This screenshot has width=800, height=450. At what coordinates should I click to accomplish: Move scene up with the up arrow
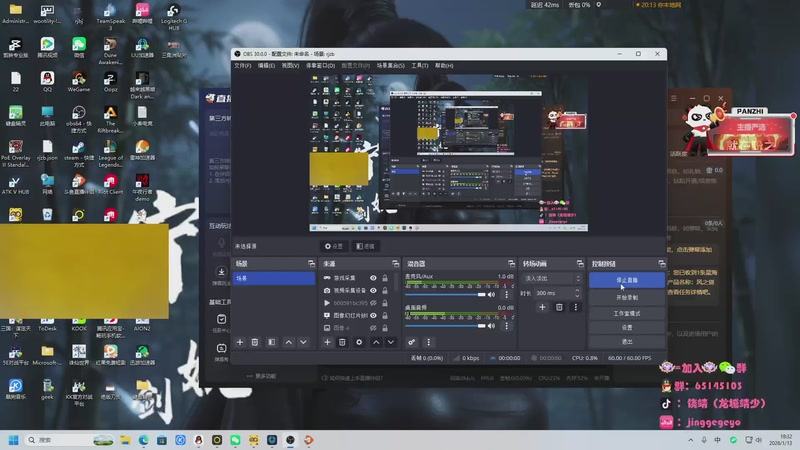tap(289, 342)
